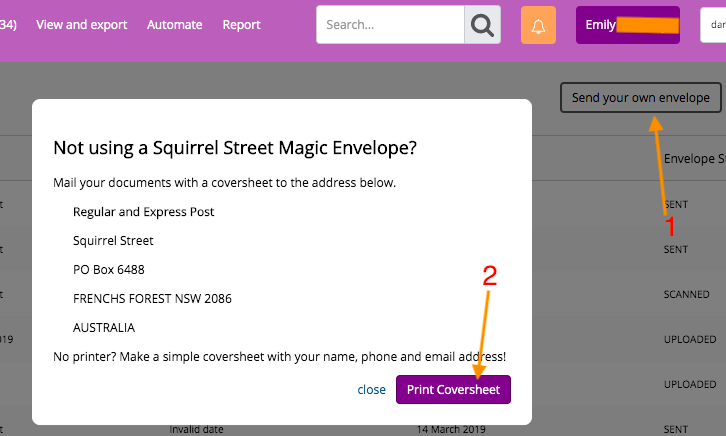
Task: Open notifications via the bell icon
Action: tap(538, 25)
